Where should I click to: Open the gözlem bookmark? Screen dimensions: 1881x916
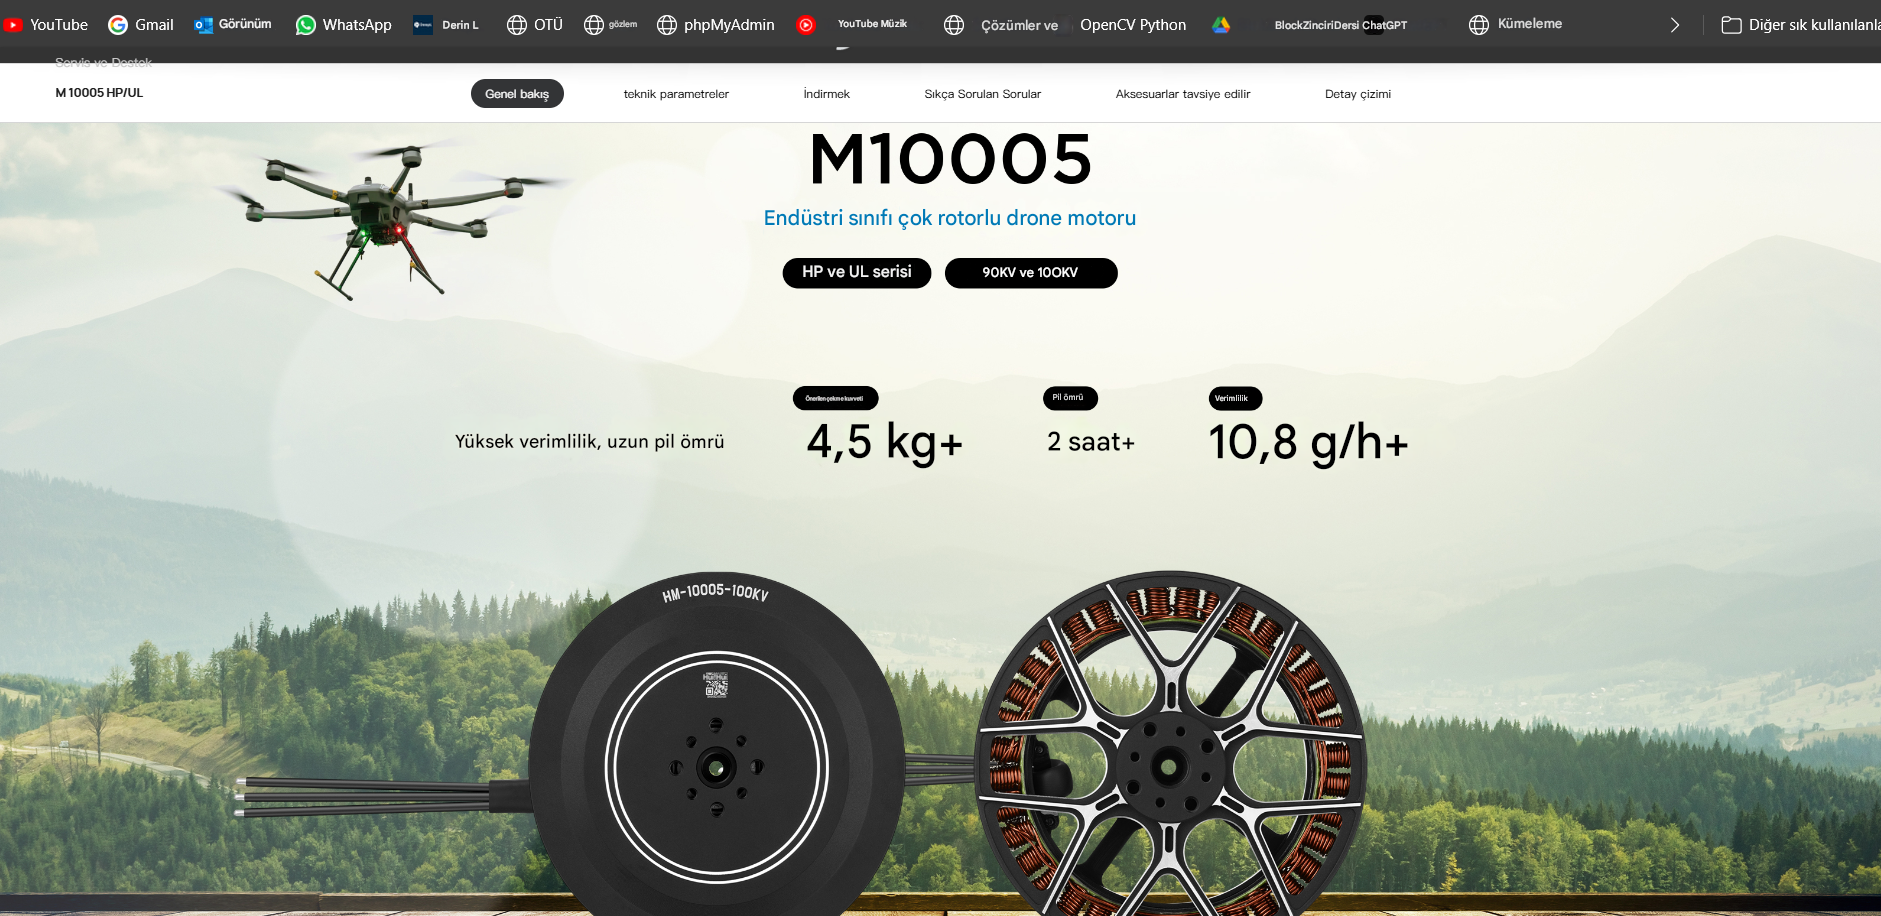coord(611,24)
